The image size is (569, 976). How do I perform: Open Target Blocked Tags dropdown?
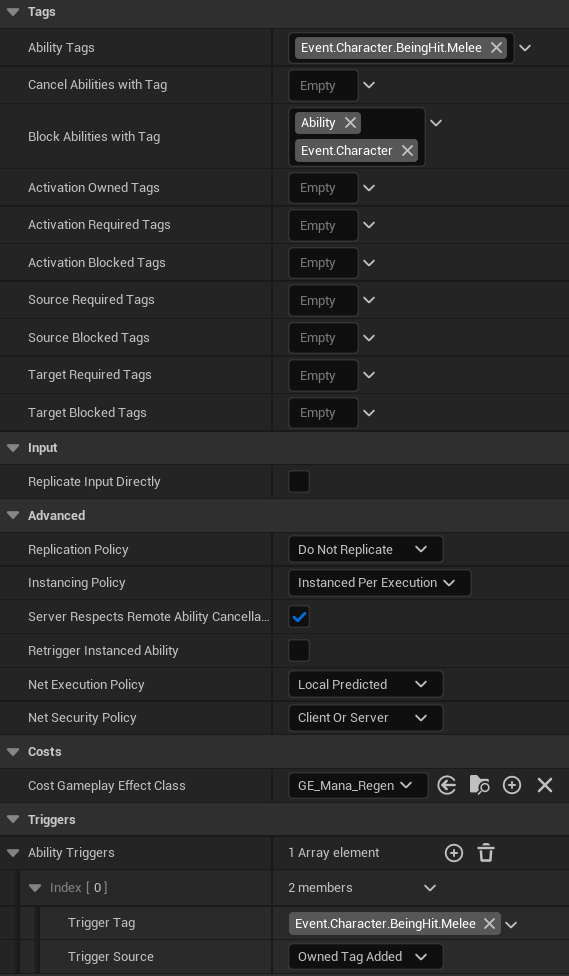point(369,413)
